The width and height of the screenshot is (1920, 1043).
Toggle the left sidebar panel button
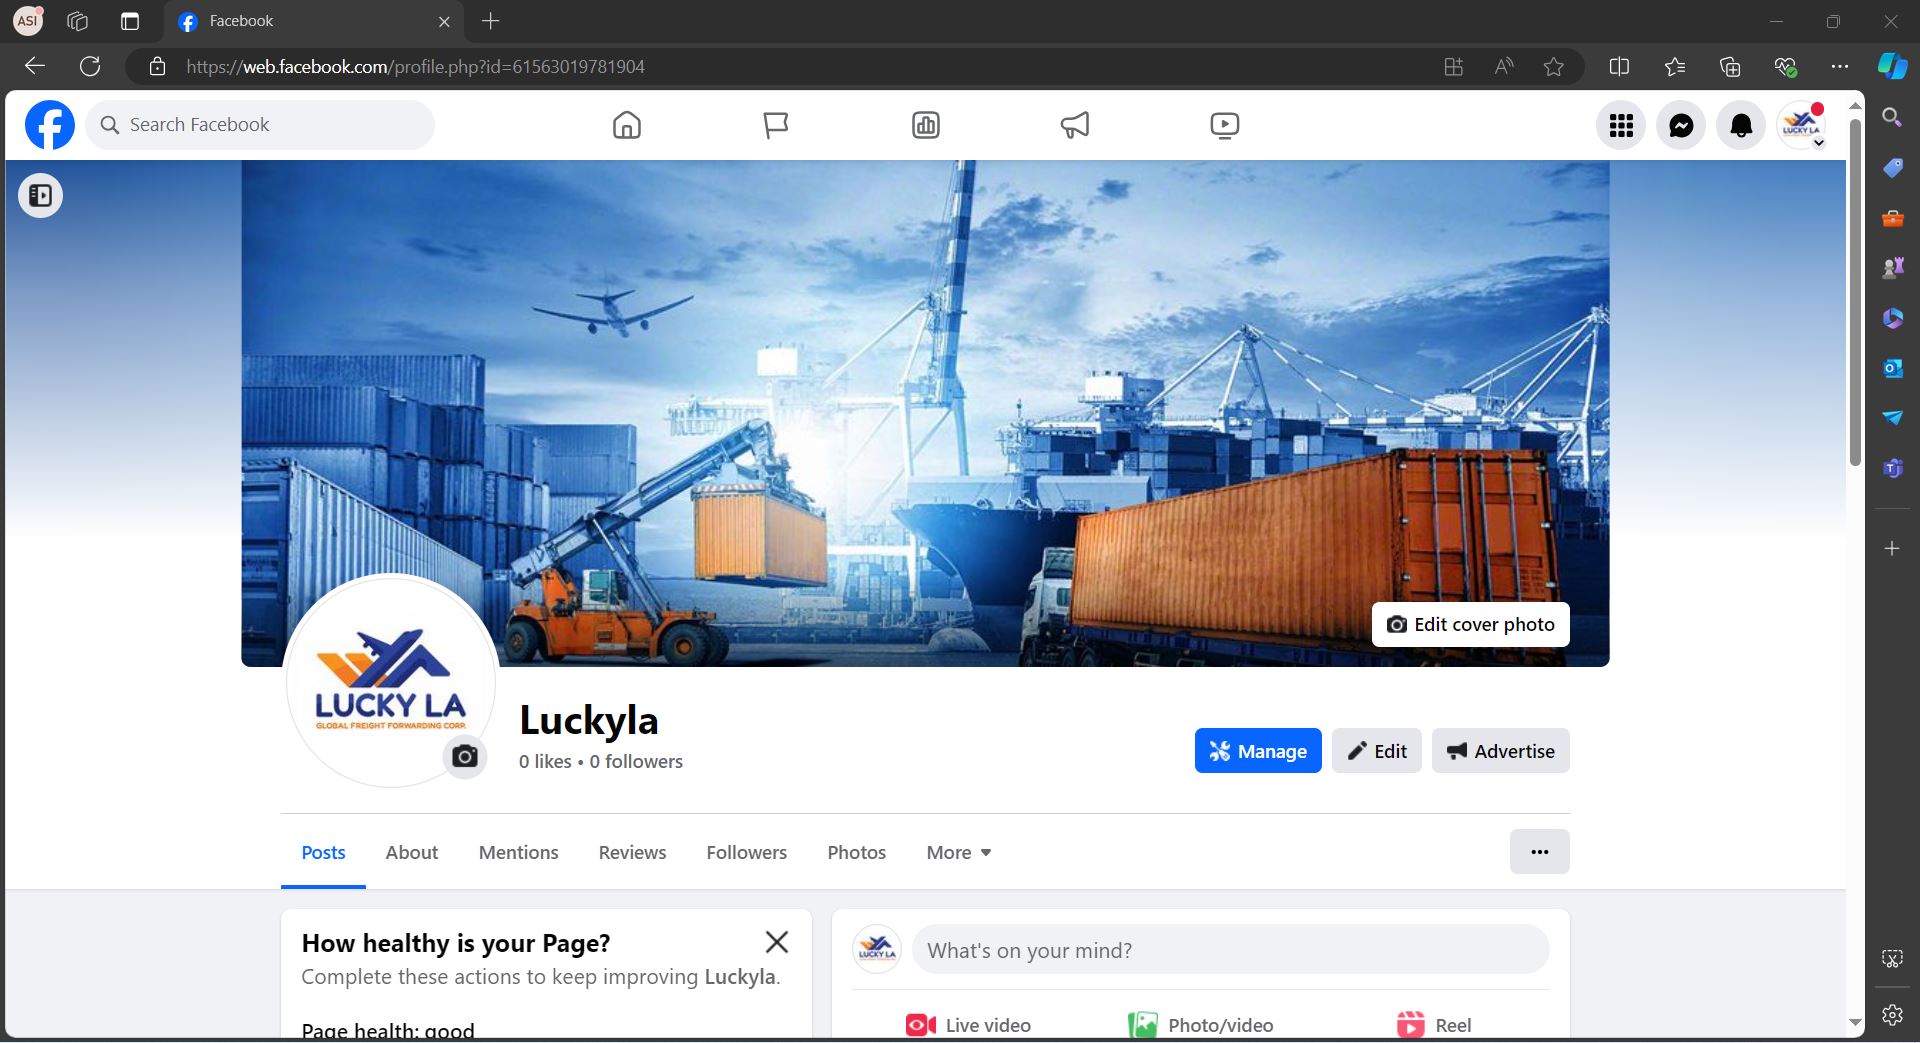coord(41,195)
